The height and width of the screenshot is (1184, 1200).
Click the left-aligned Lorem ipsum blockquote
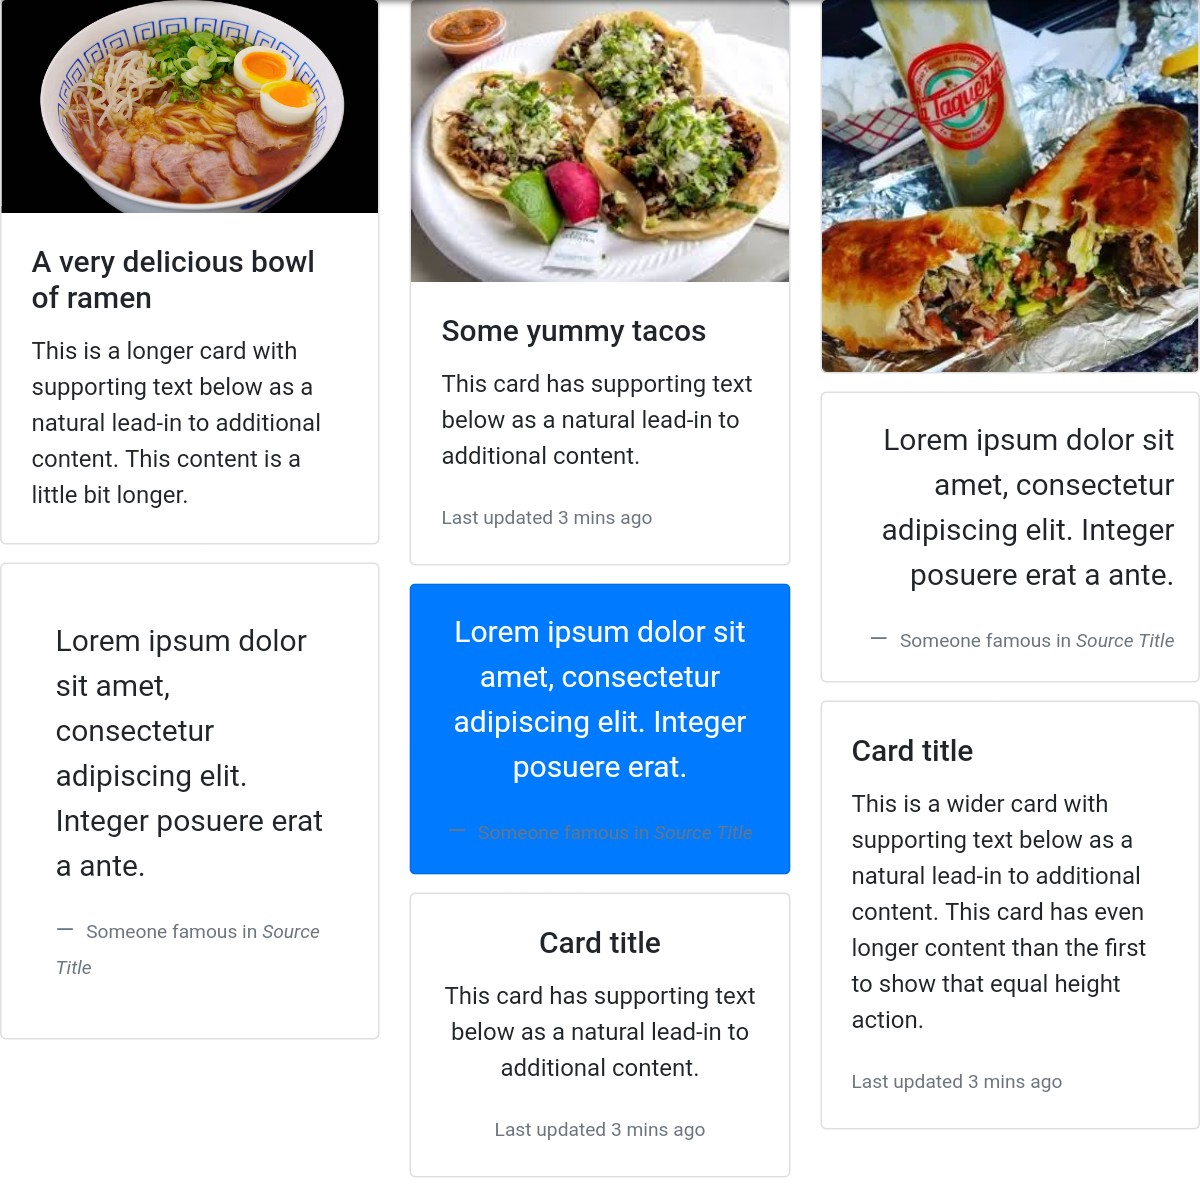coord(189,754)
